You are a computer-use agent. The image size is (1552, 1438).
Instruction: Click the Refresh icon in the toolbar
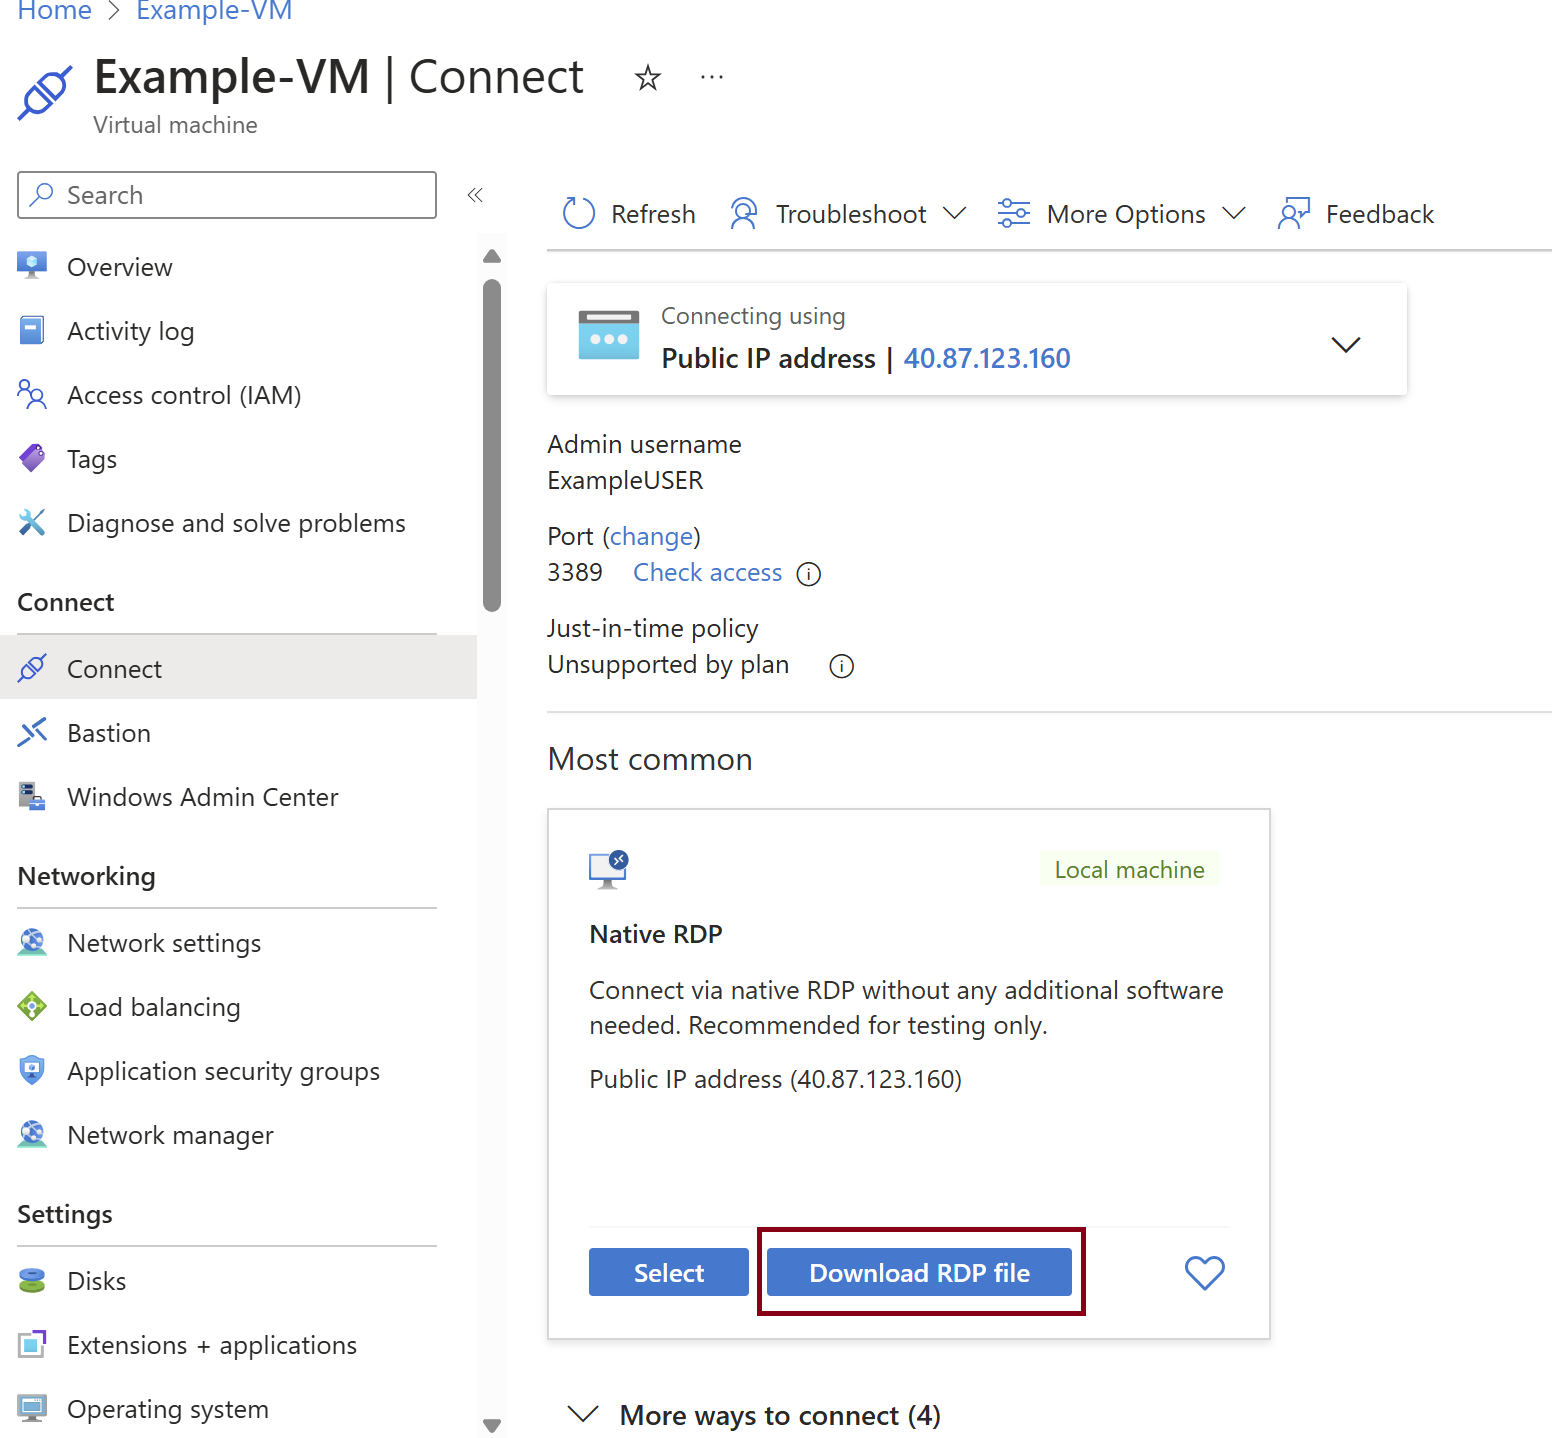coord(579,214)
